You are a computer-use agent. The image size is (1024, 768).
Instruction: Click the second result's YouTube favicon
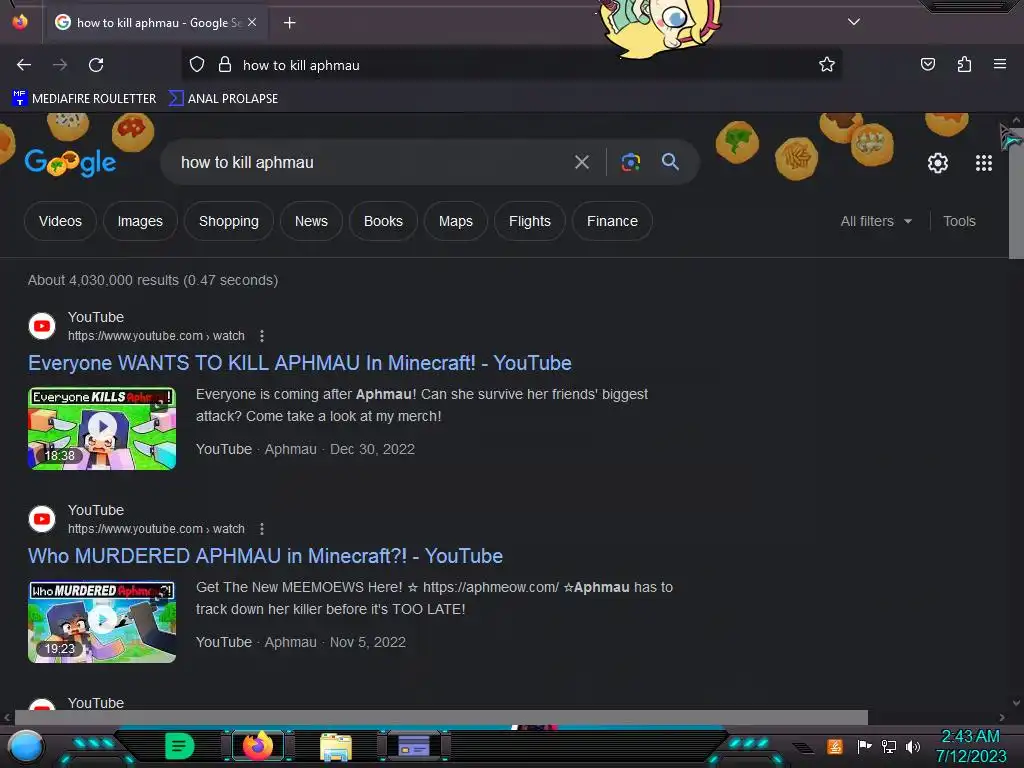[42, 519]
